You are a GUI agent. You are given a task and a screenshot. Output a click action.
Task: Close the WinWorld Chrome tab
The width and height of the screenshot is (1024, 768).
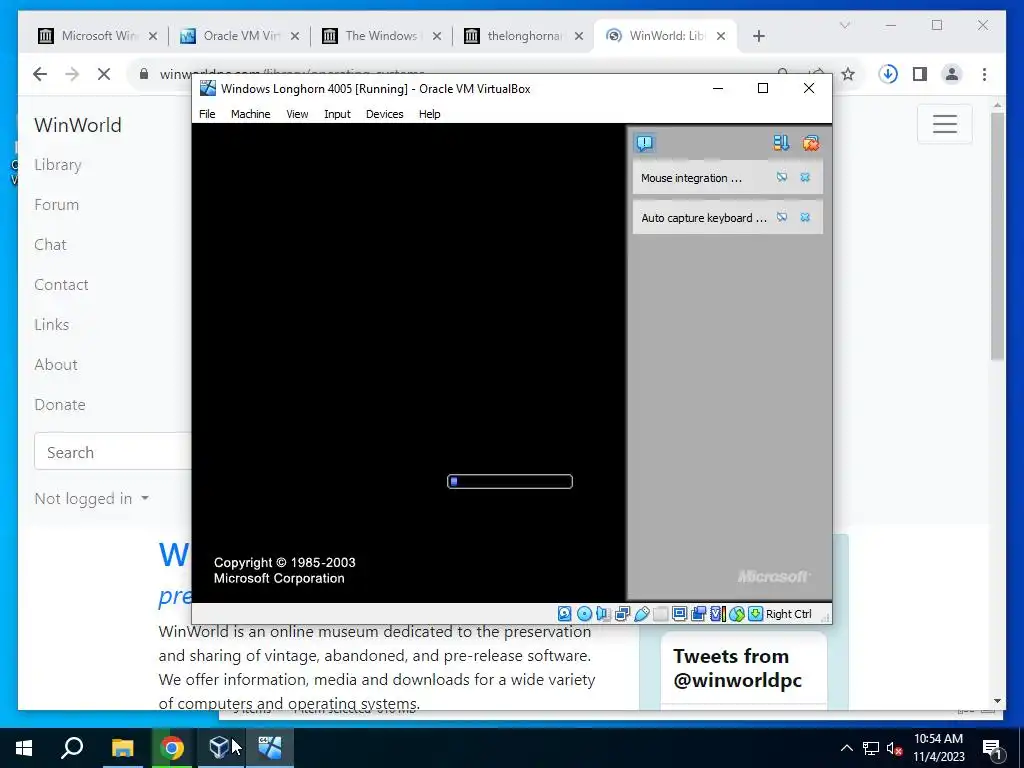pyautogui.click(x=721, y=36)
